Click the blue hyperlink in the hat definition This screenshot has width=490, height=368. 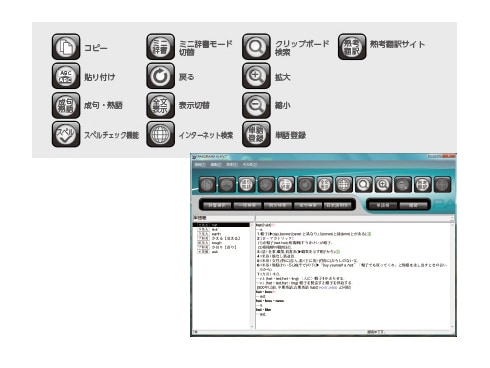tap(328, 287)
